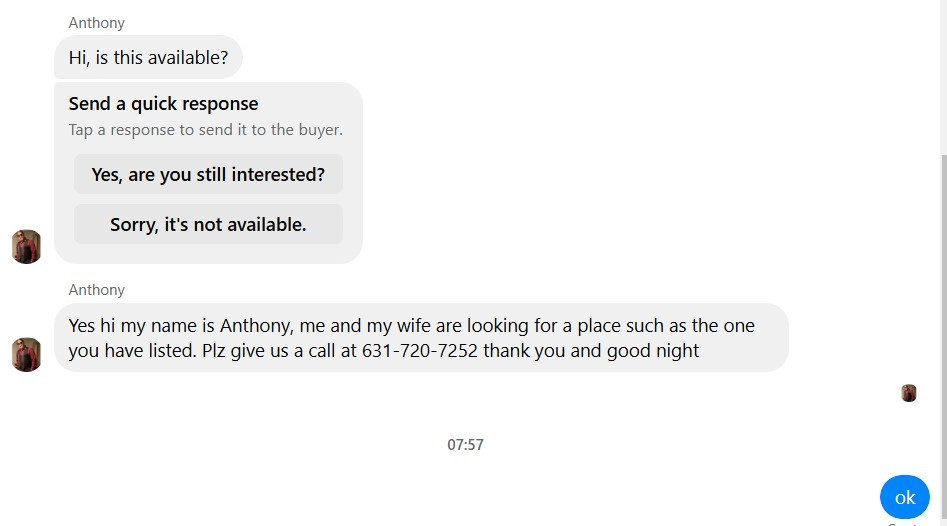947x526 pixels.
Task: Send "Yes, are you still interested?" reply
Action: click(x=208, y=175)
